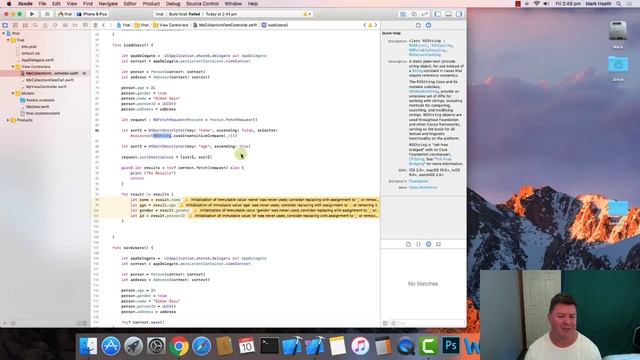Collapse the View Controllers group
This screenshot has height=360, width=640.
point(13,67)
